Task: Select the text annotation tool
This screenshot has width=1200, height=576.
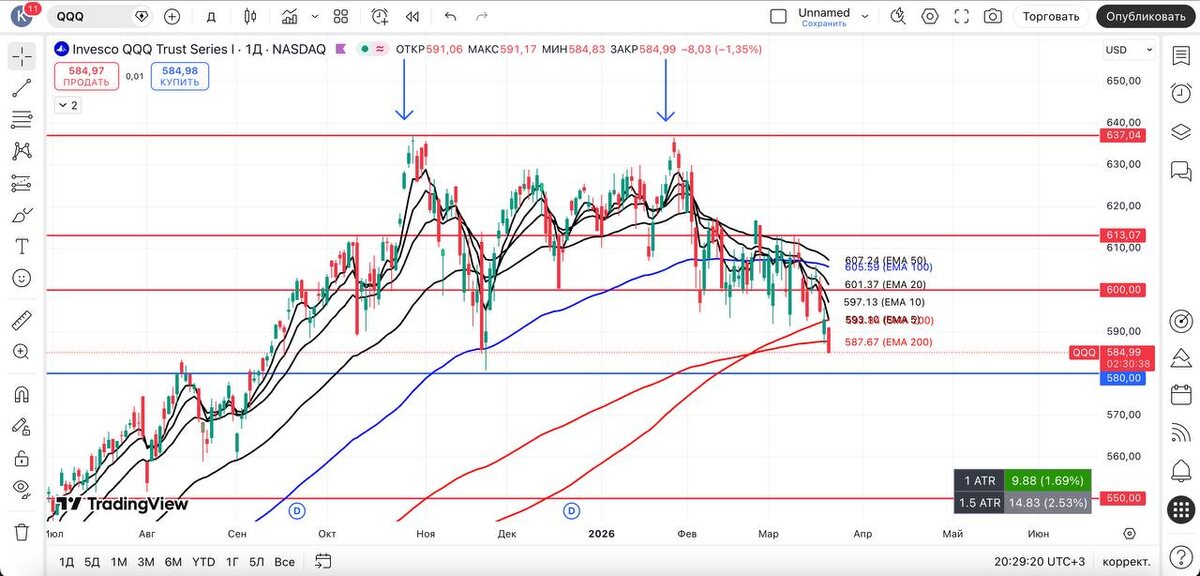Action: 21,246
